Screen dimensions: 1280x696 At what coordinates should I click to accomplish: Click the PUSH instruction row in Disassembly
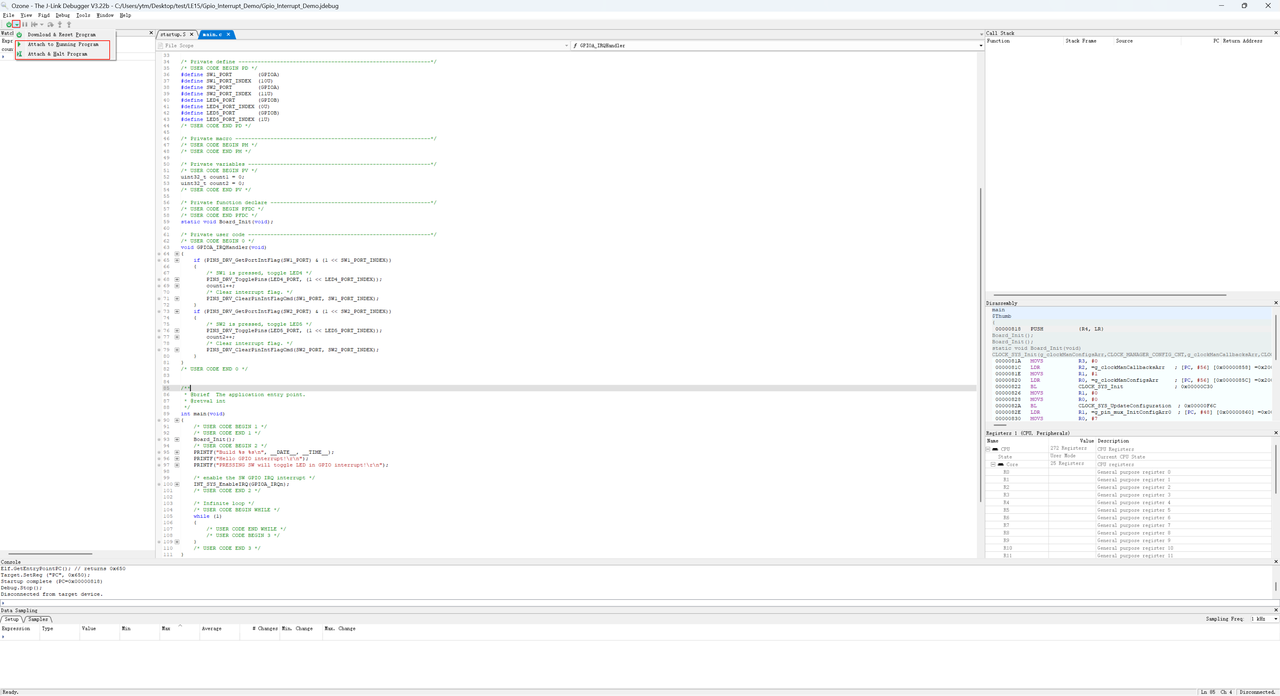click(x=1130, y=329)
